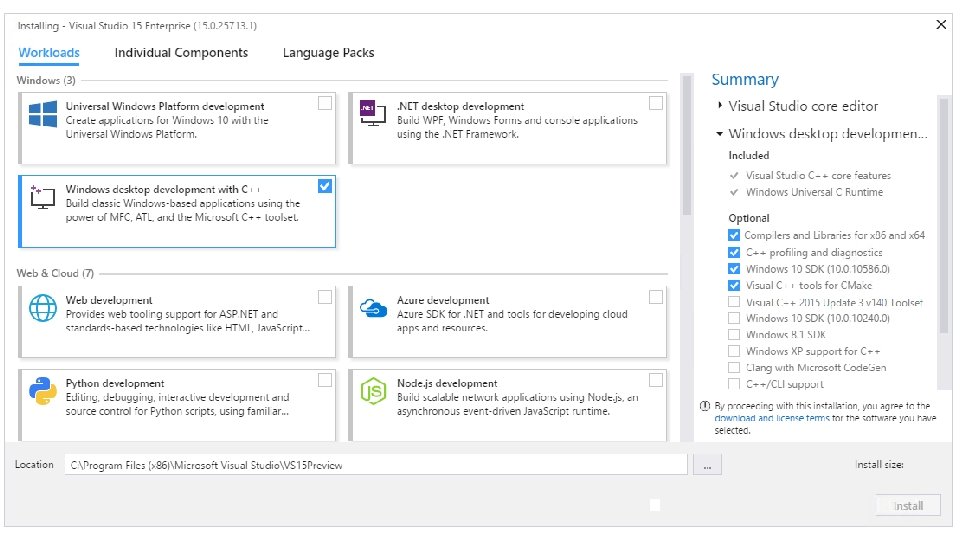Collapse Windows desktop development summary section

pyautogui.click(x=720, y=134)
